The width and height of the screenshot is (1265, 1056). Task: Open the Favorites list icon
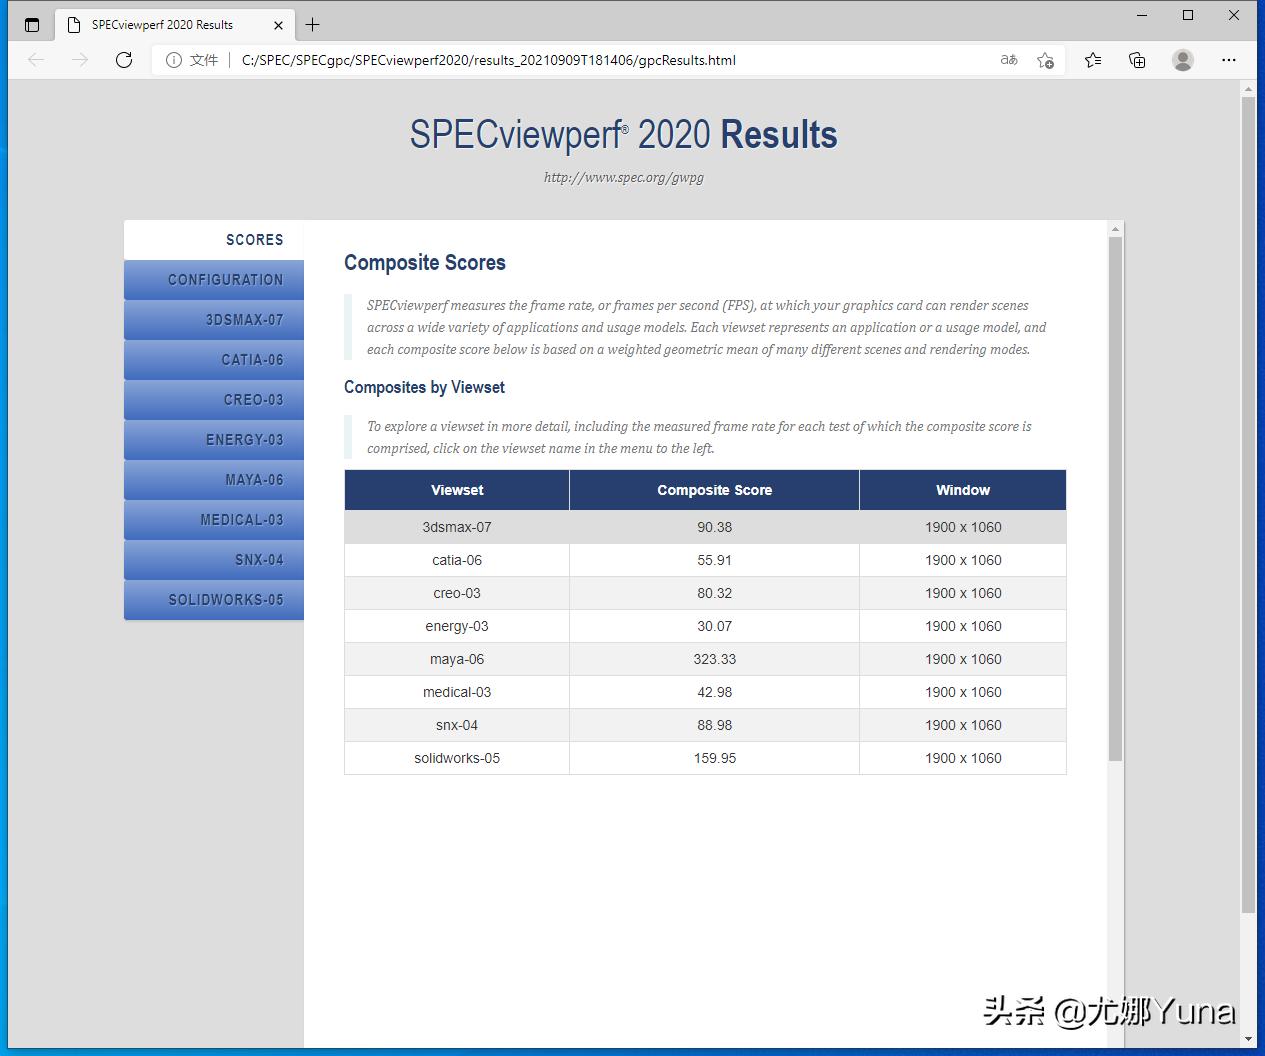click(x=1093, y=60)
